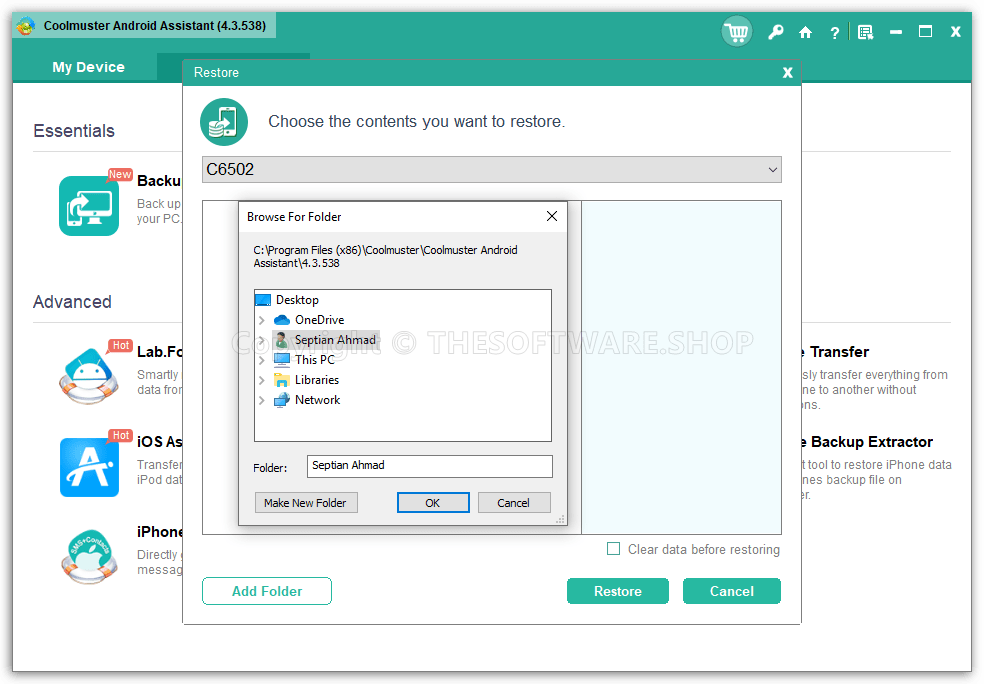Open the shopping cart icon in title bar
The width and height of the screenshot is (984, 684).
coord(737,31)
